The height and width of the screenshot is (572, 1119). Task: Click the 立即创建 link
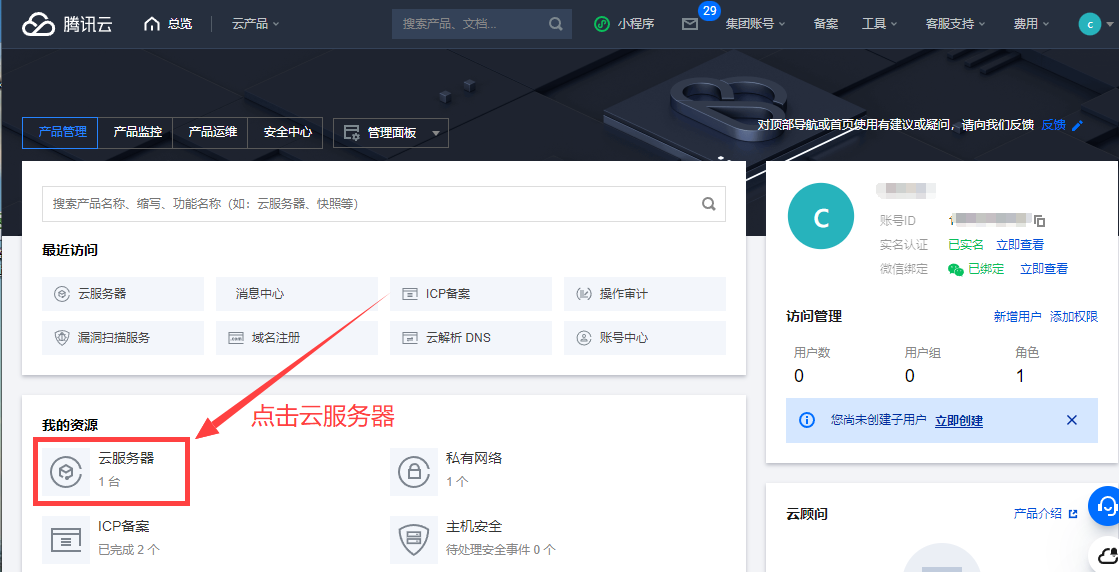point(959,421)
